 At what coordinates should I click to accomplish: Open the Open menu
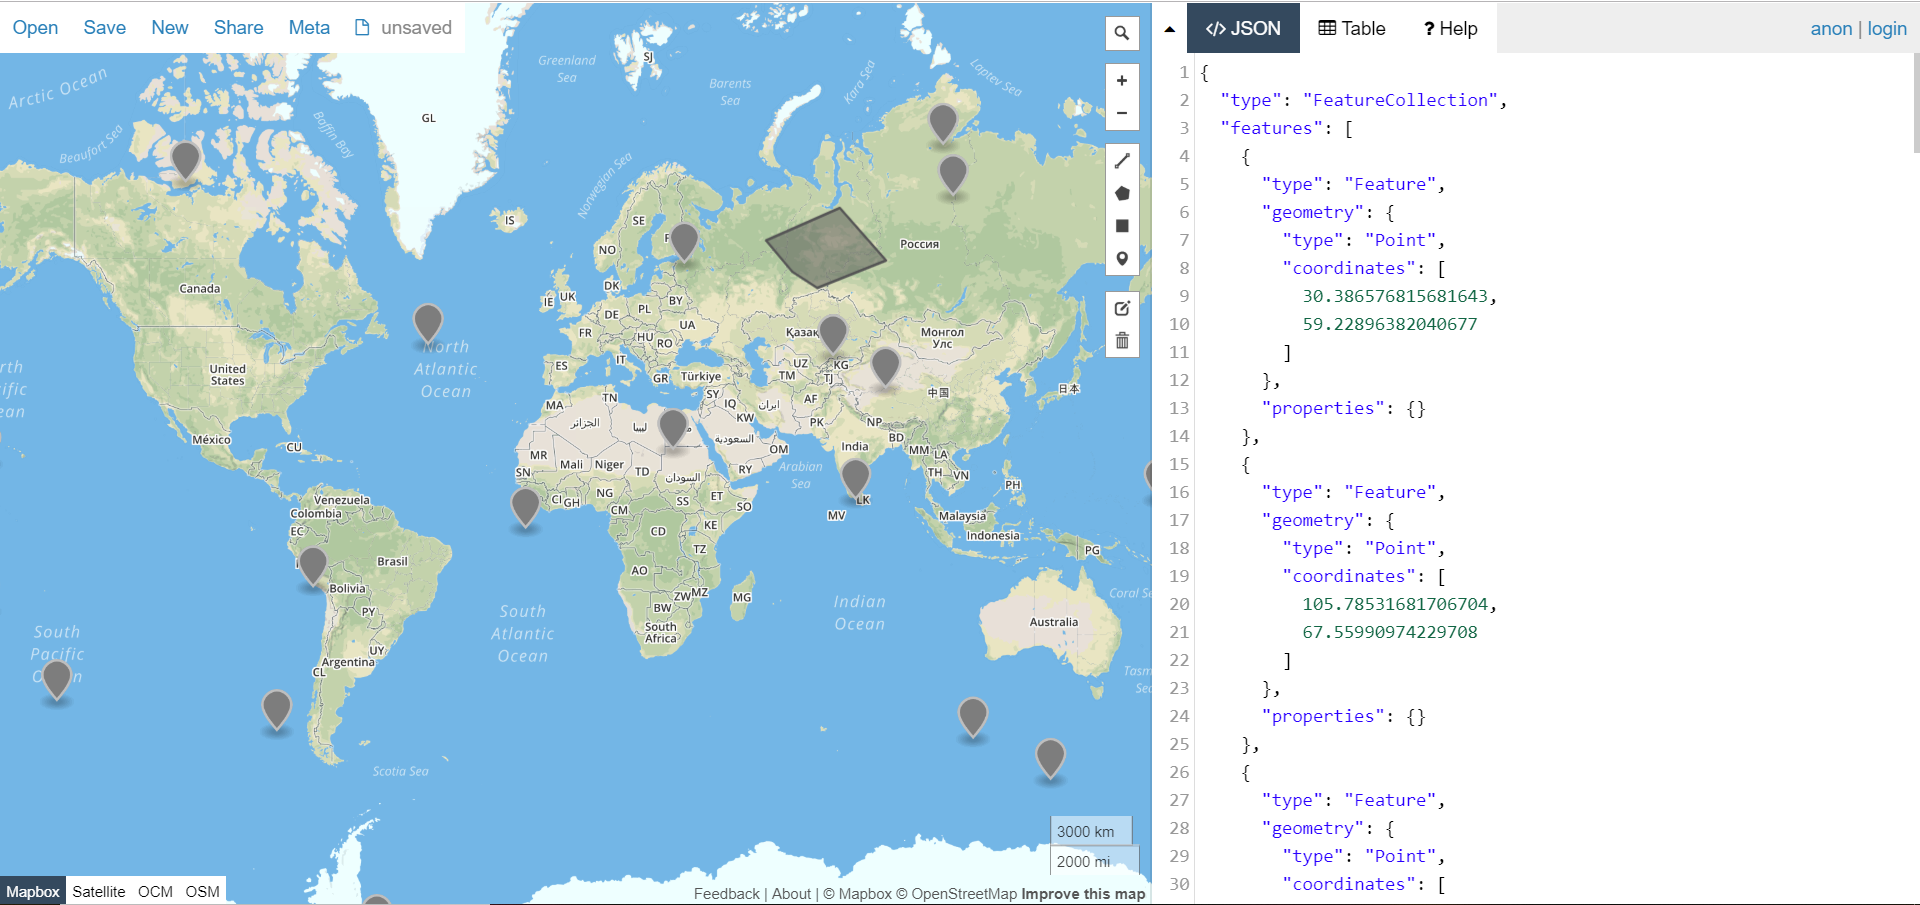pos(35,27)
